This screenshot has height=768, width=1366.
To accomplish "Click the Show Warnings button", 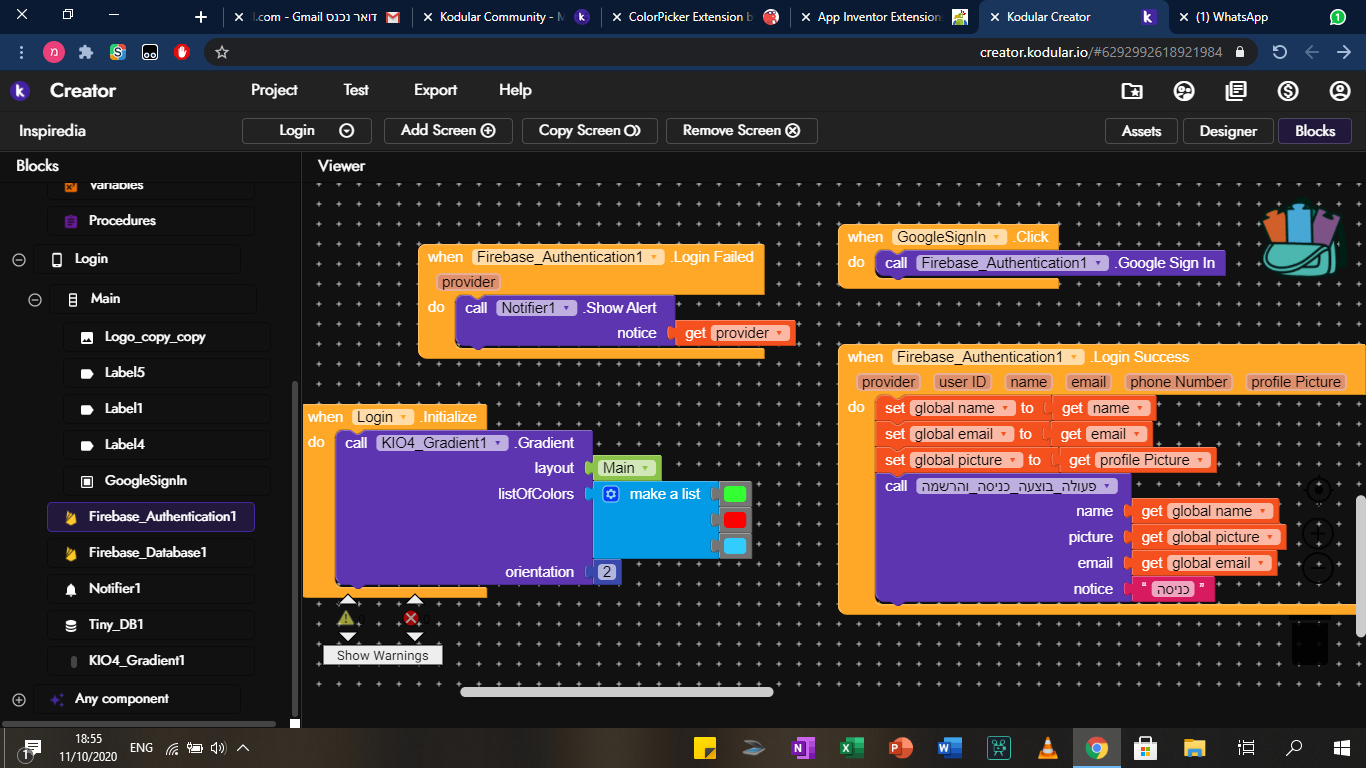I will click(x=382, y=656).
